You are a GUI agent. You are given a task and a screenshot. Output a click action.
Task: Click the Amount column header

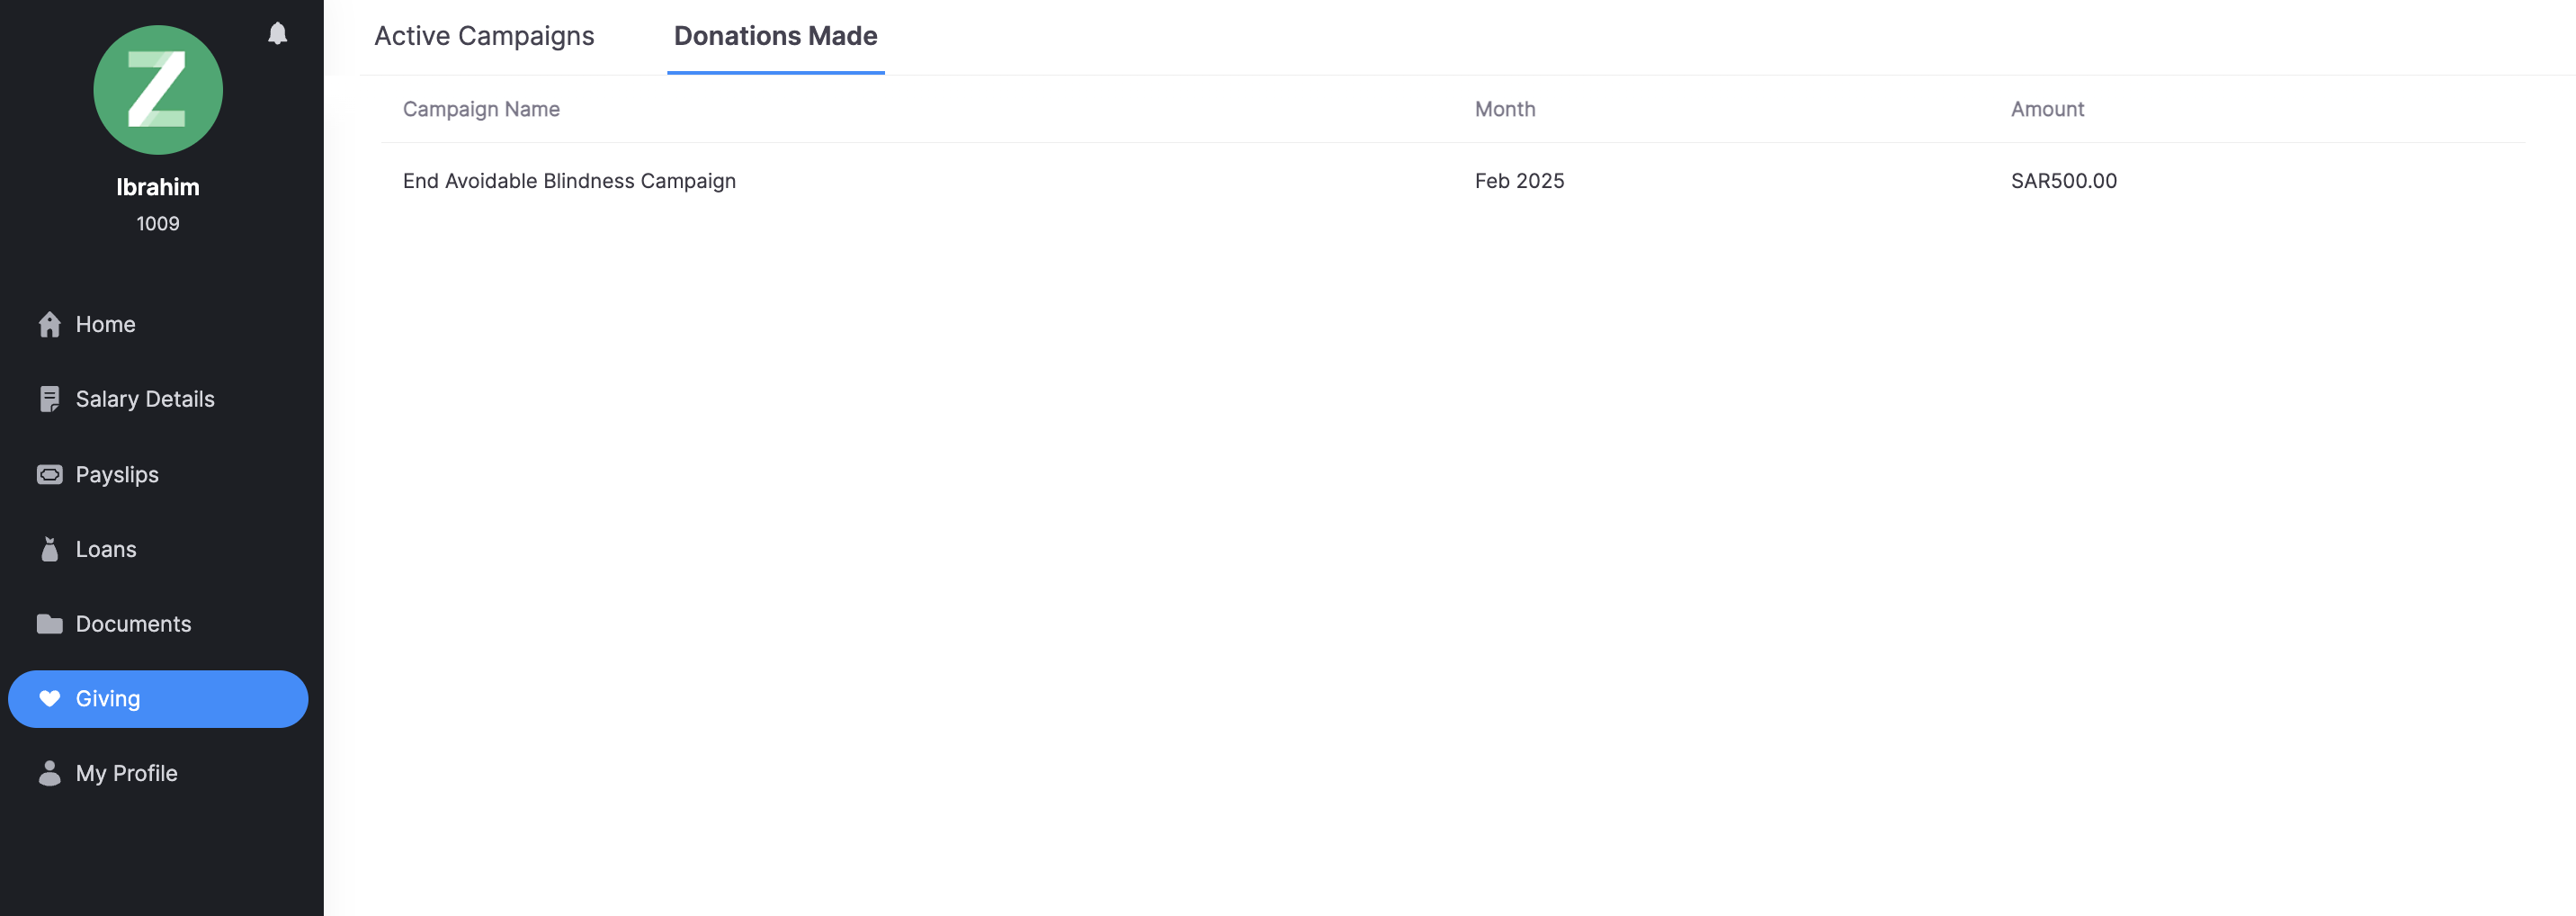(2047, 109)
